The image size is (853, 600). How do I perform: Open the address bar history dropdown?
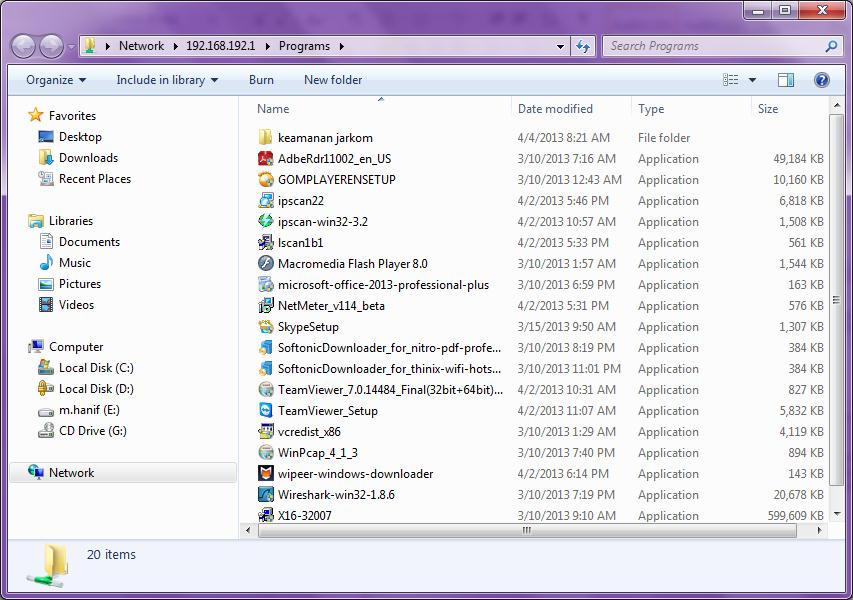coord(560,47)
